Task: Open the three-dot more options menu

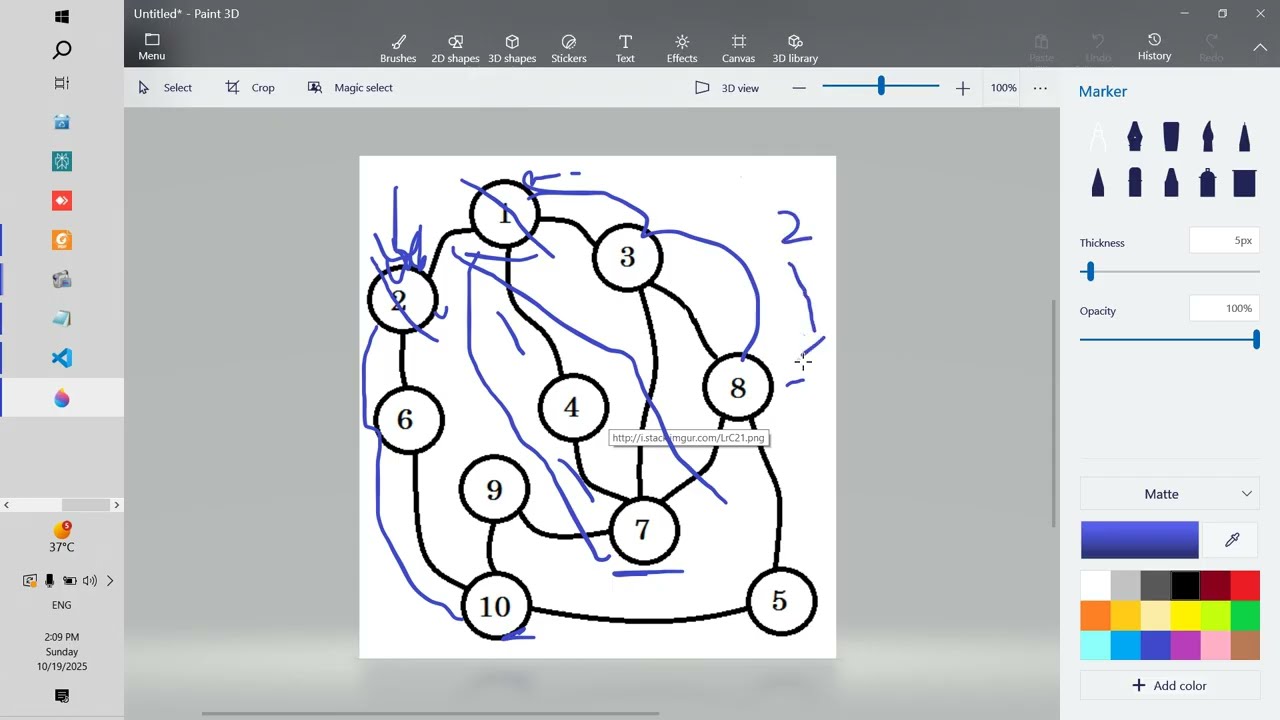Action: [x=1040, y=88]
